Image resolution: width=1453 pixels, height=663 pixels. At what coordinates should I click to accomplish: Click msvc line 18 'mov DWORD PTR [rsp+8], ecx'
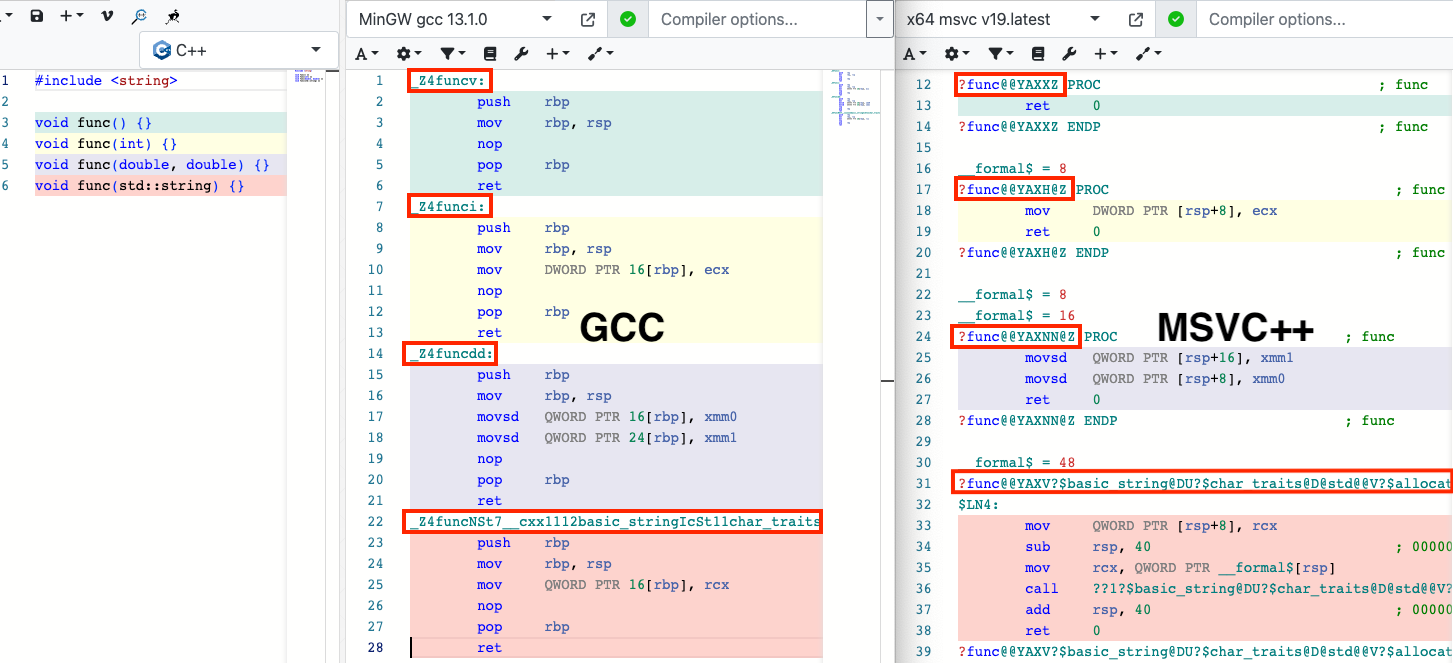[x=1151, y=211]
